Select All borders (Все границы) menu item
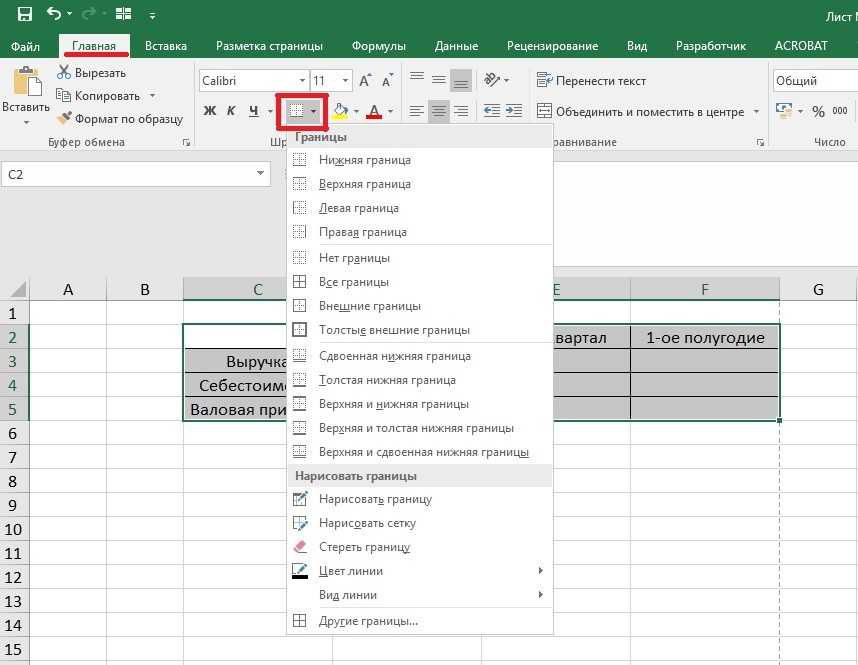858x665 pixels. pyautogui.click(x=353, y=282)
